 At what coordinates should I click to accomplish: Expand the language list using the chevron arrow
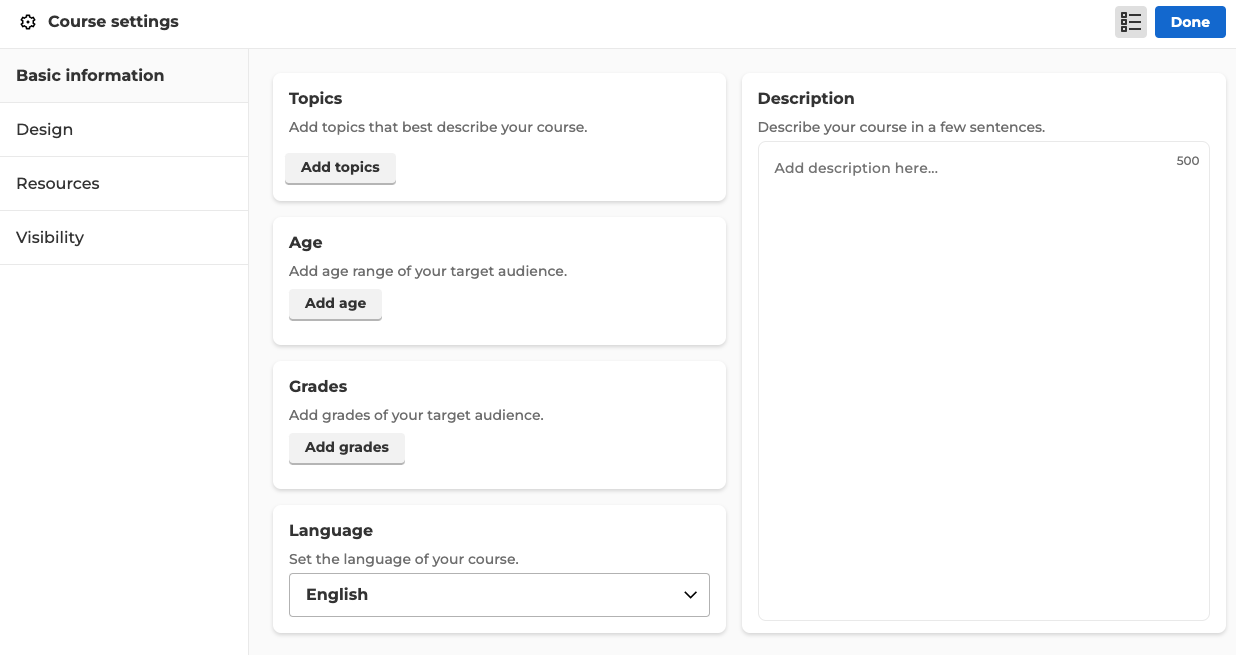[x=690, y=595]
